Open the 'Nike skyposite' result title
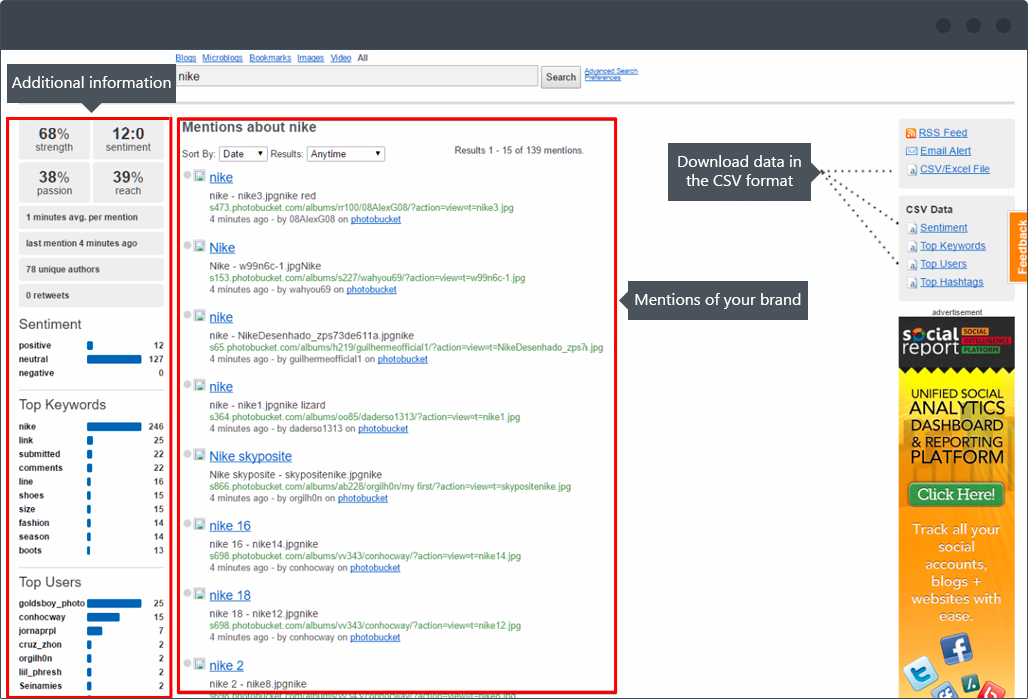The width and height of the screenshot is (1028, 700). pyautogui.click(x=250, y=456)
